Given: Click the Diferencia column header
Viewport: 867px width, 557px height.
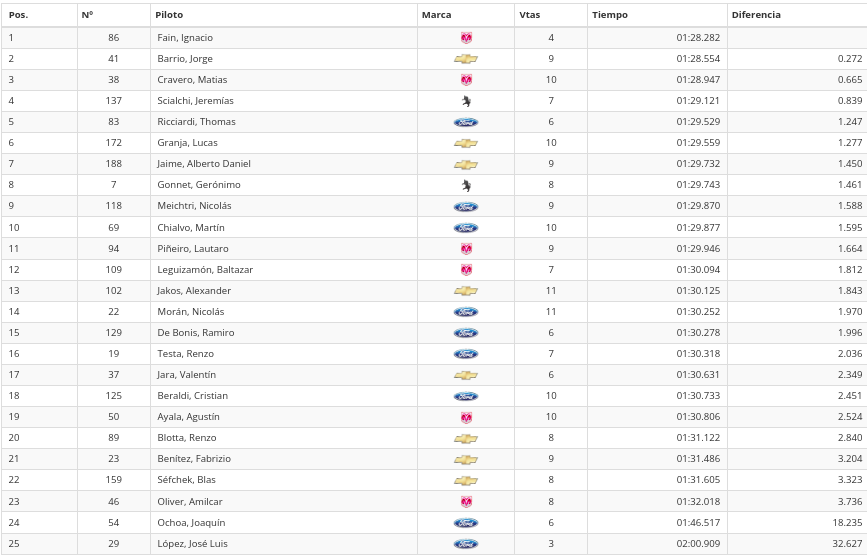Looking at the screenshot, I should tap(756, 15).
